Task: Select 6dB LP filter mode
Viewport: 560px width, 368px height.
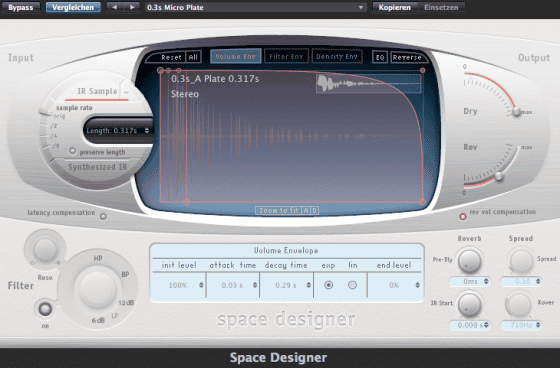Action: pos(98,320)
